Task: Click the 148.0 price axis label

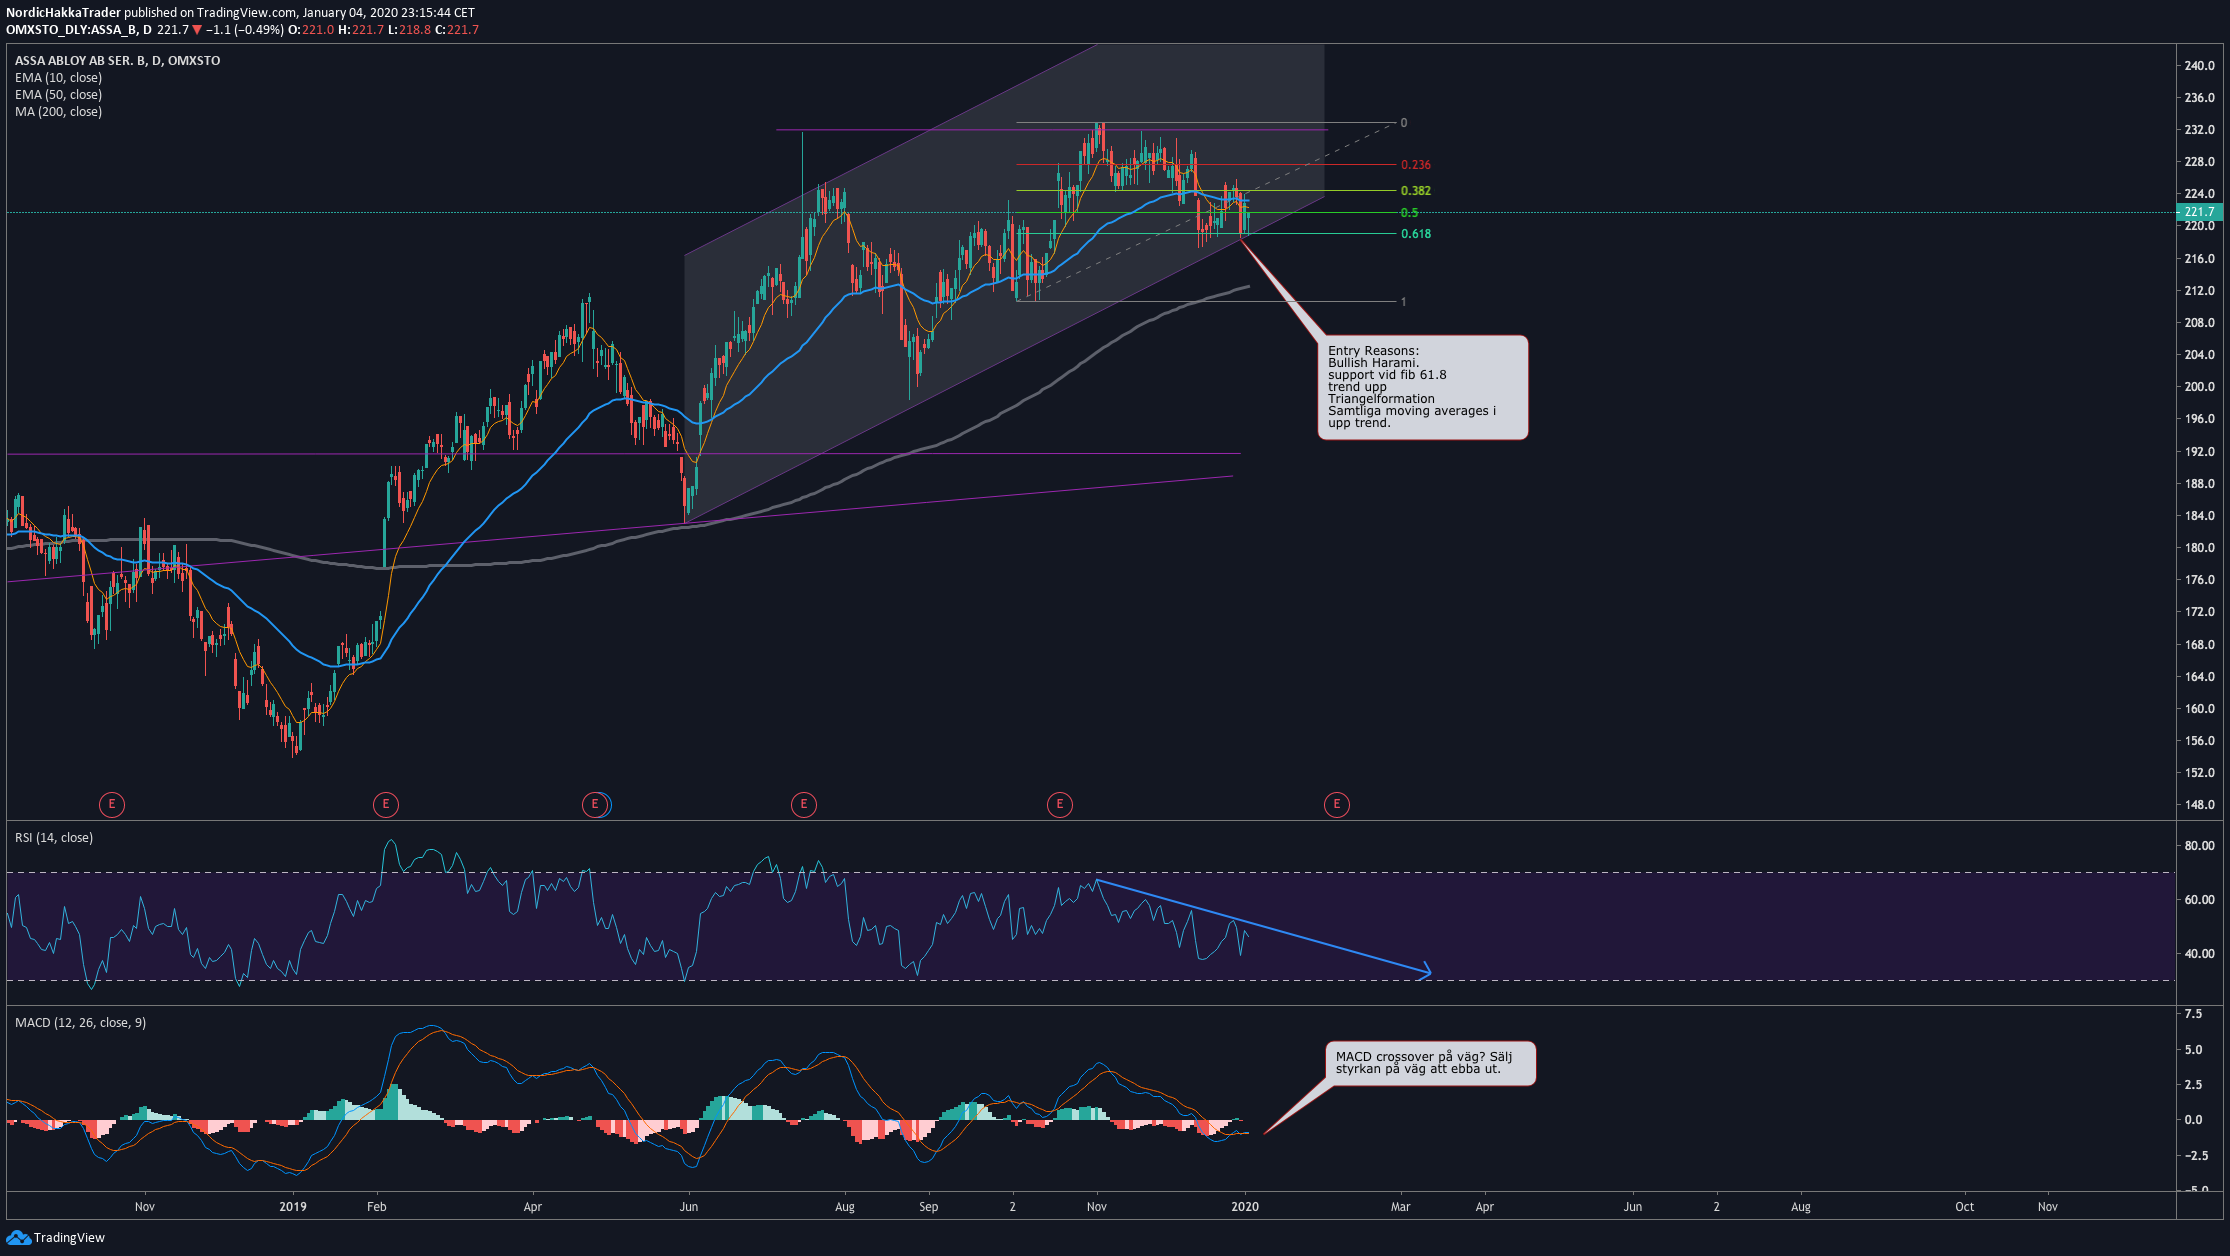Action: tap(2199, 805)
